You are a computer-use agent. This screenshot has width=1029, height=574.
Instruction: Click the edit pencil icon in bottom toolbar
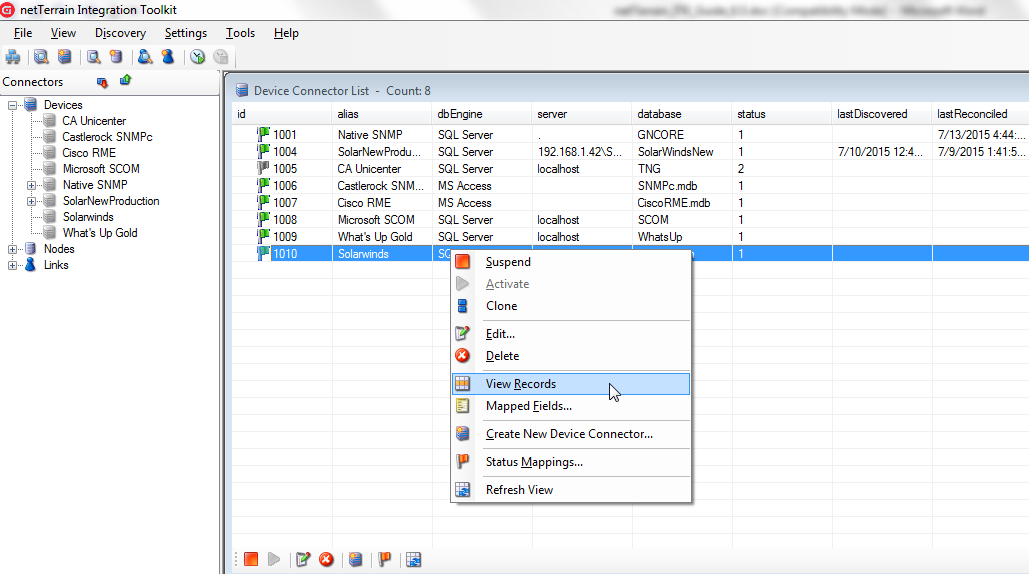[x=303, y=560]
